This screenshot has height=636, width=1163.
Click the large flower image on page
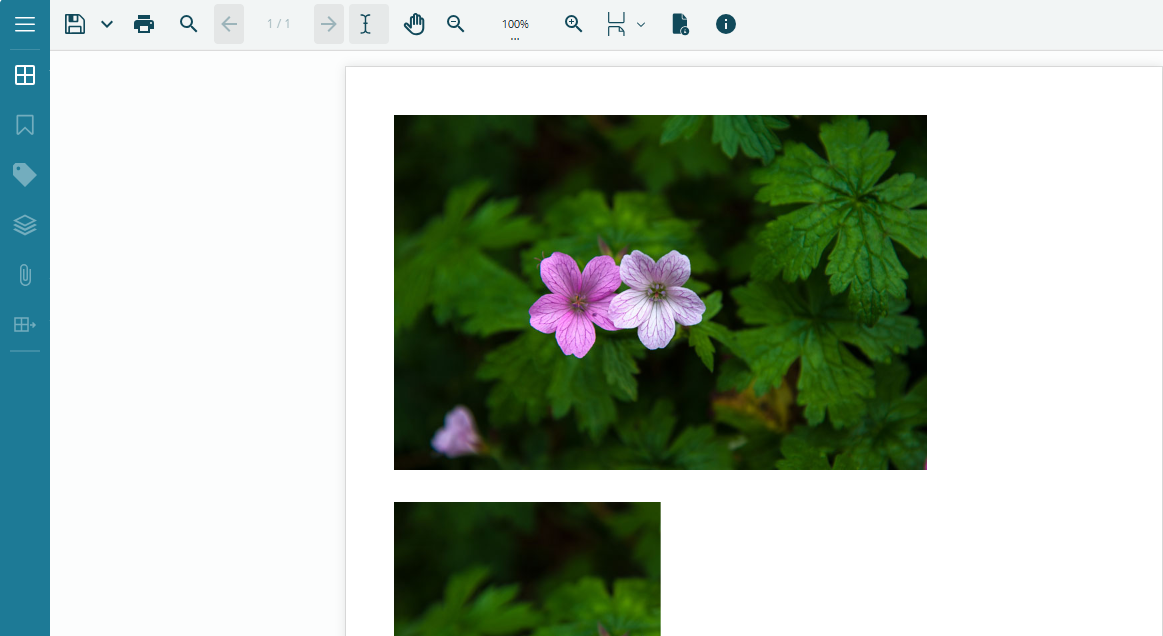pyautogui.click(x=660, y=292)
